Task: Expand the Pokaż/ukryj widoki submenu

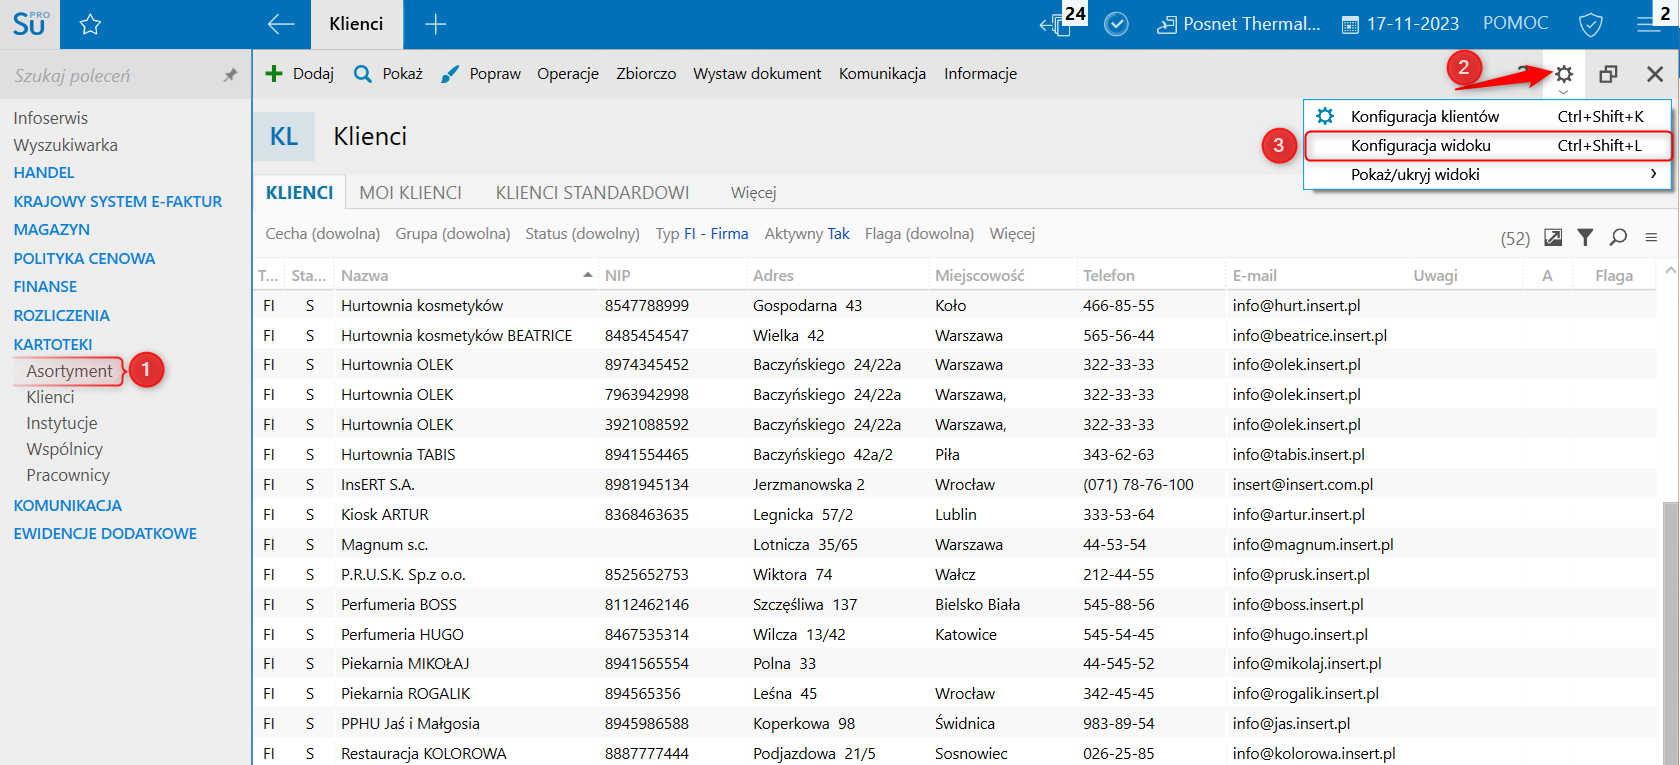Action: point(1487,175)
